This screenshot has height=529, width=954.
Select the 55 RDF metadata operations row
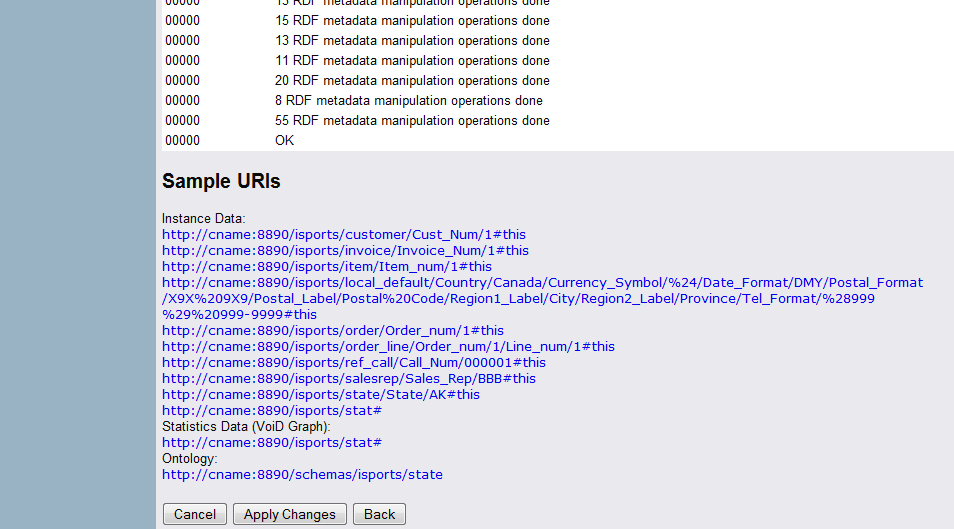tap(412, 120)
